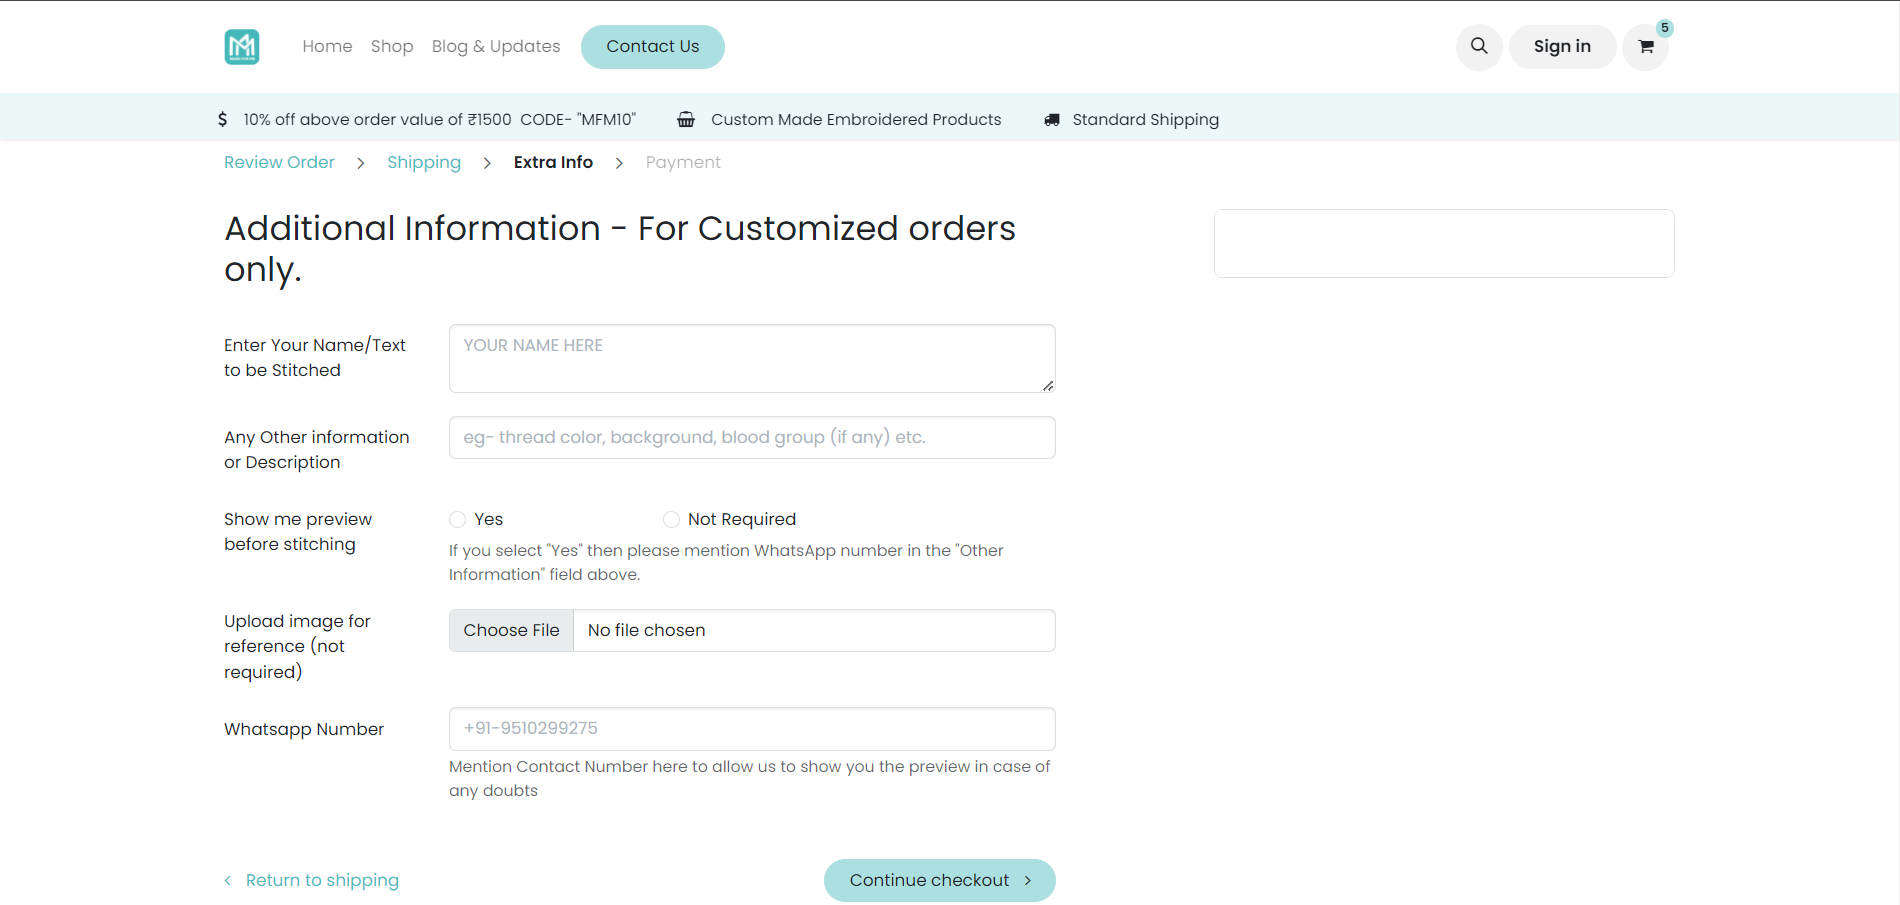1900x905 pixels.
Task: Click the basket icon beside Custom Made
Action: [x=686, y=120]
